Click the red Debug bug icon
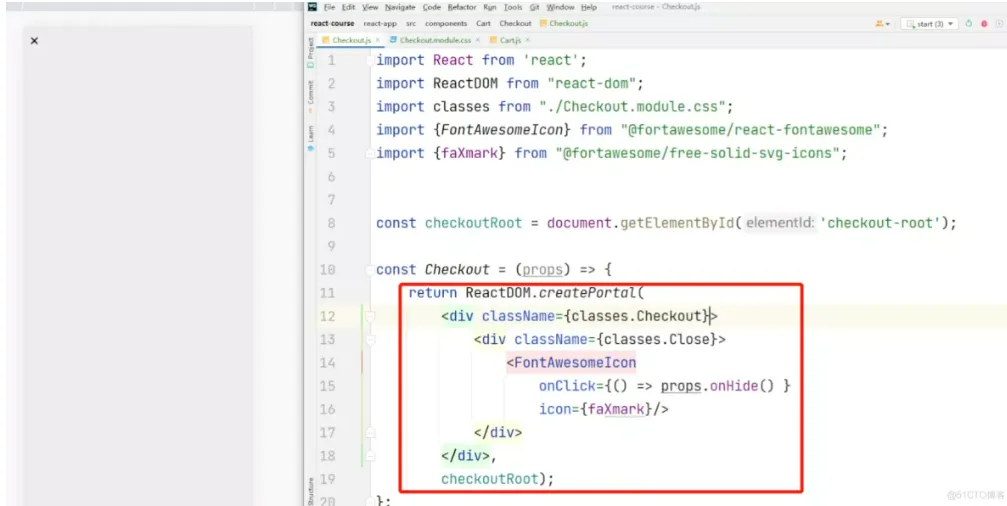 (984, 24)
